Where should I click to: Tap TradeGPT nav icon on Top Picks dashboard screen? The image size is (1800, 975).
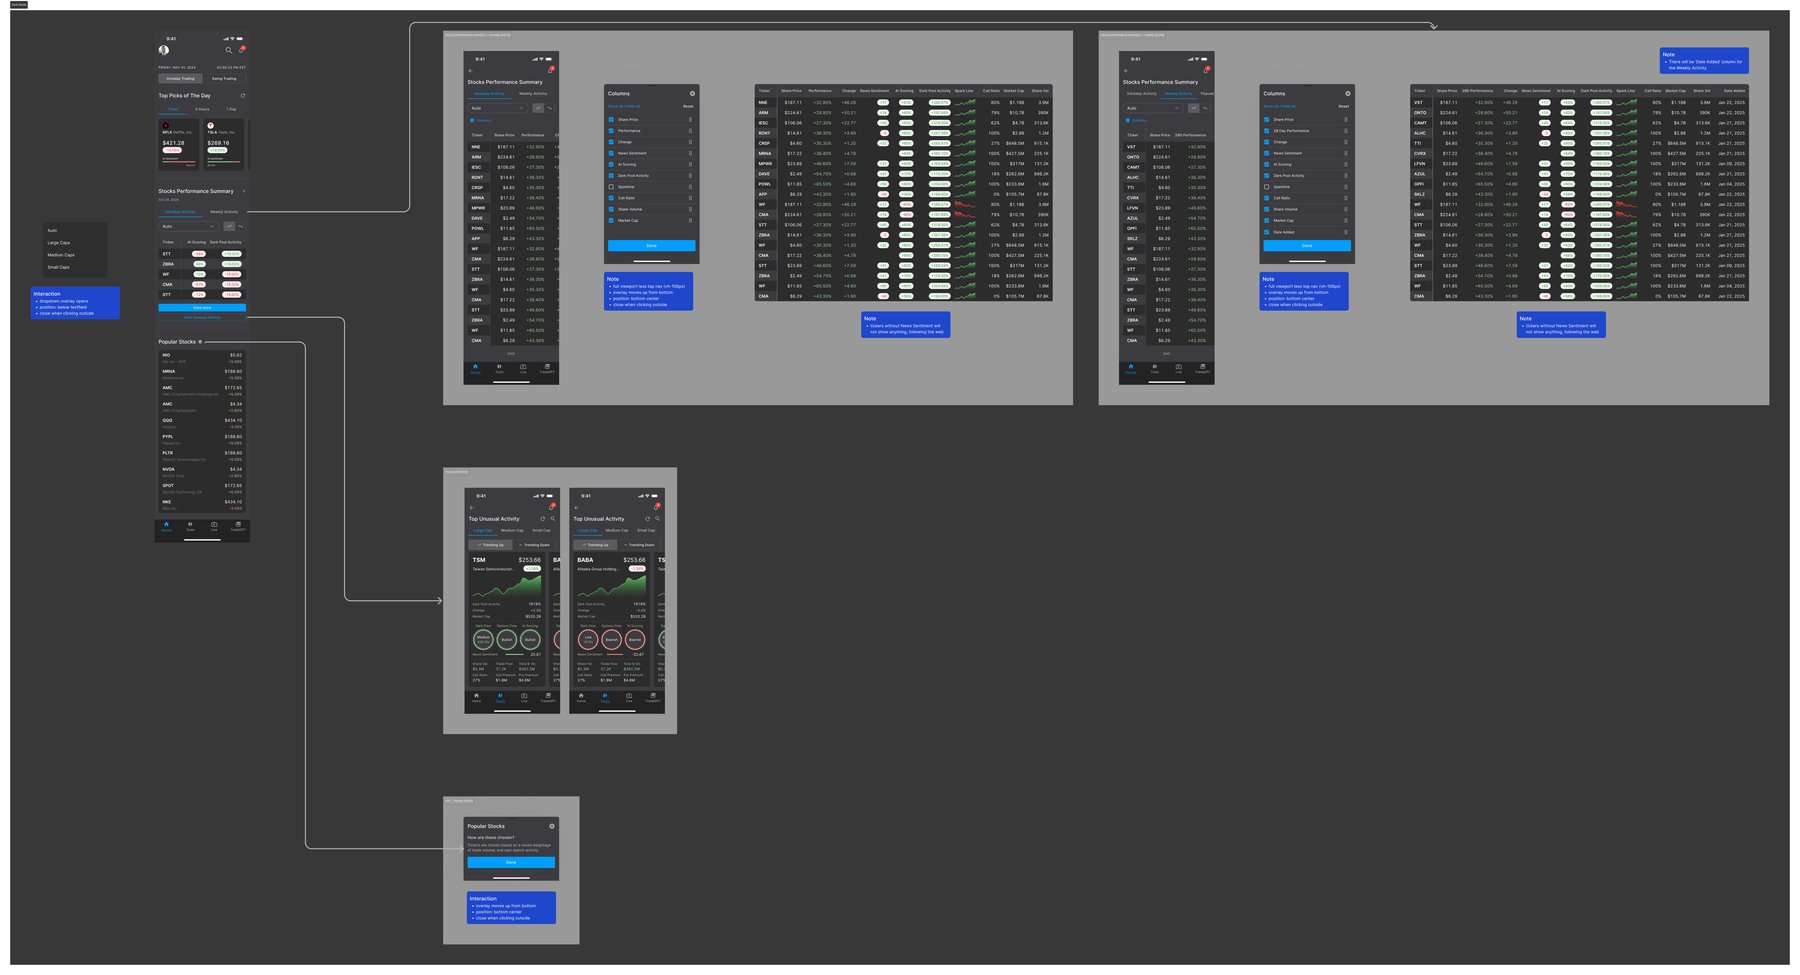point(238,526)
